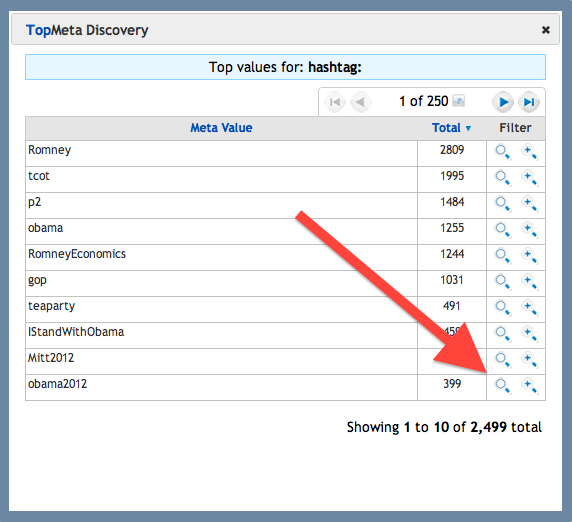Click the total value 1031

pos(452,280)
